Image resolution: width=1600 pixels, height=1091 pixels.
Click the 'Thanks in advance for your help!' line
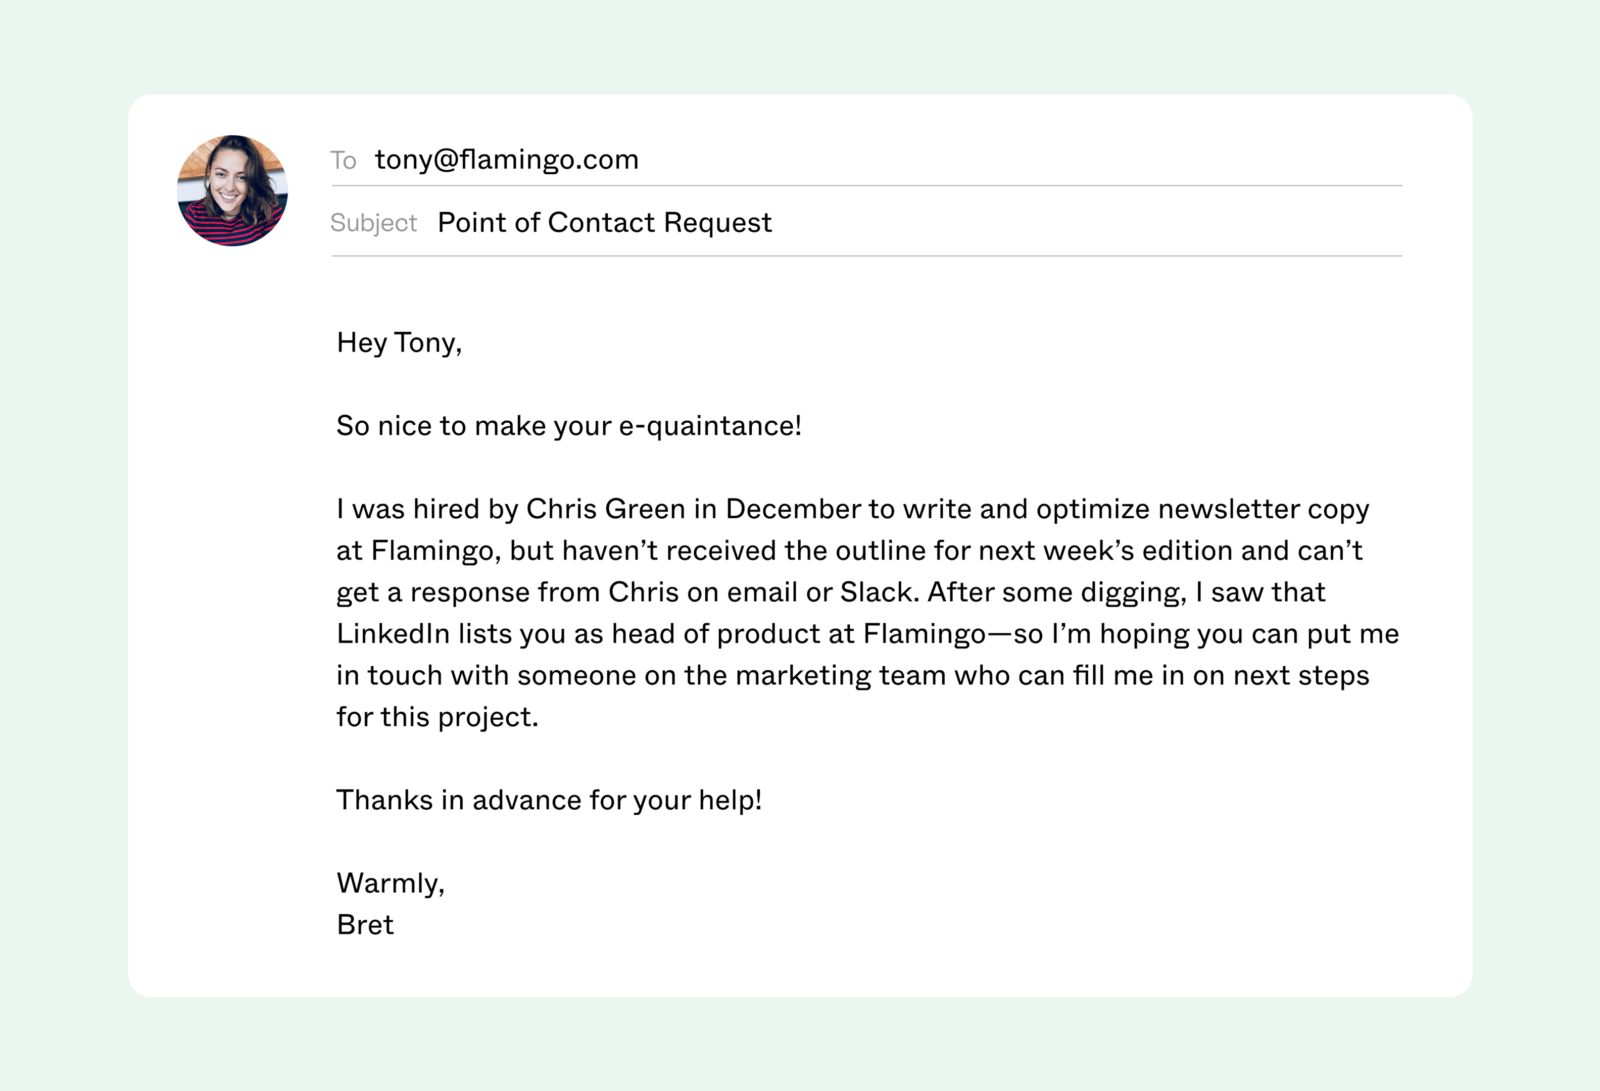[x=549, y=800]
